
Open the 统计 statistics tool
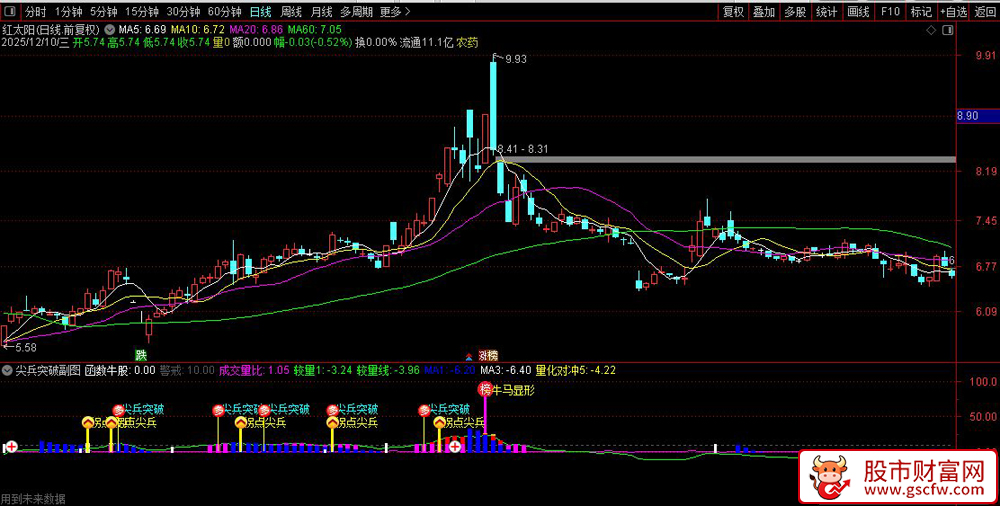point(827,11)
